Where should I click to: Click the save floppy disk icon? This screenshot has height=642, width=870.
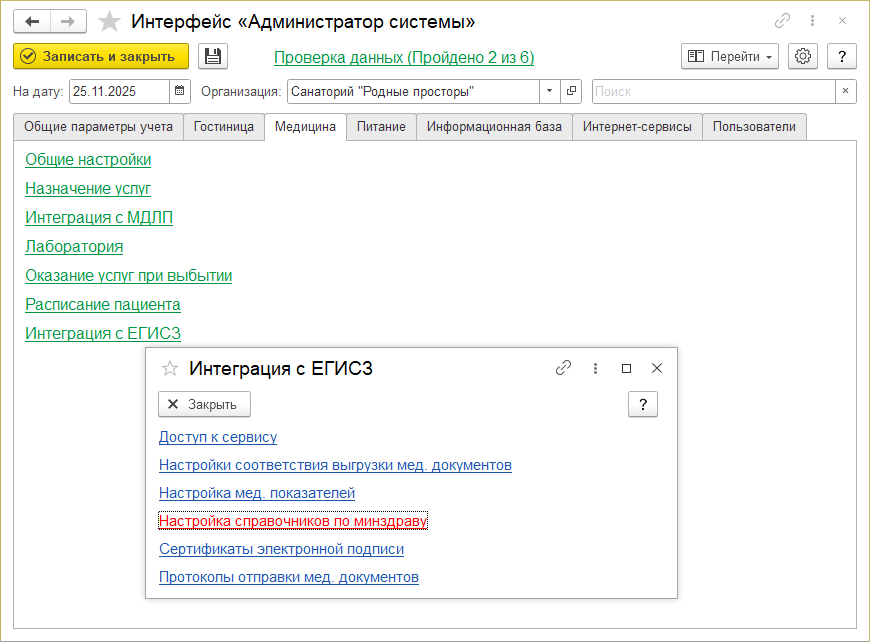point(213,56)
